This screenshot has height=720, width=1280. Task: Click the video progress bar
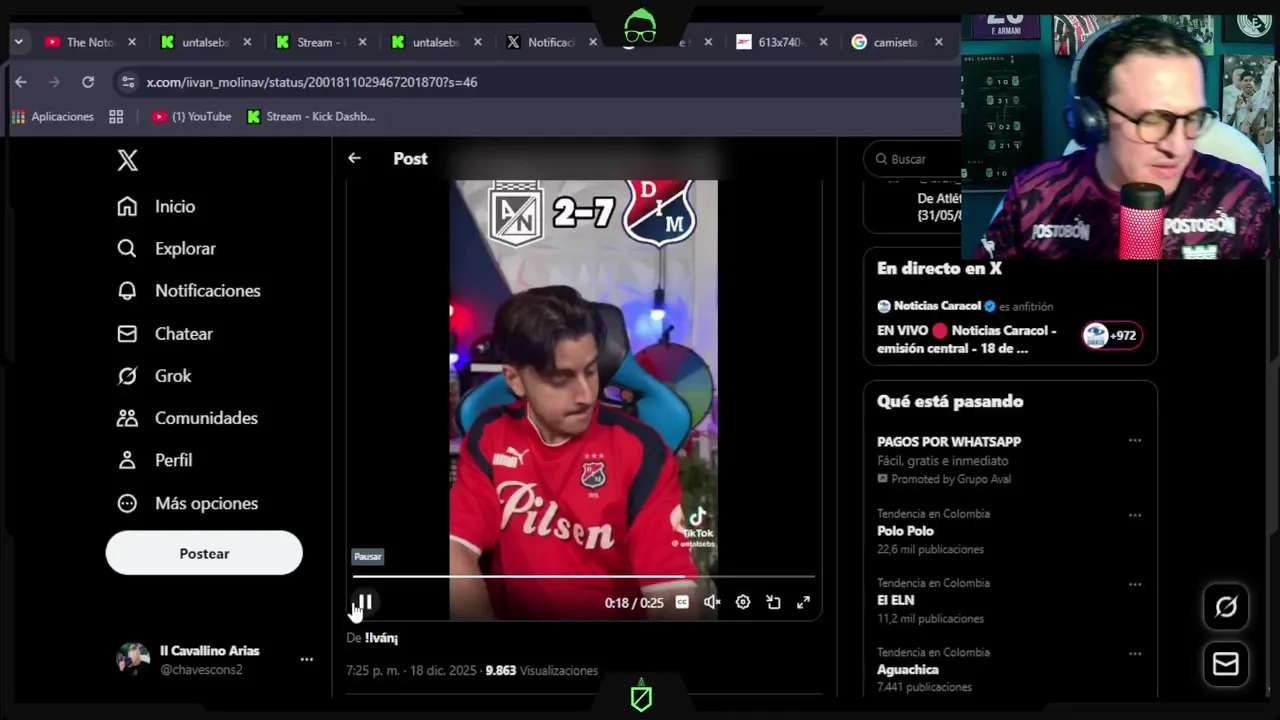(x=583, y=577)
